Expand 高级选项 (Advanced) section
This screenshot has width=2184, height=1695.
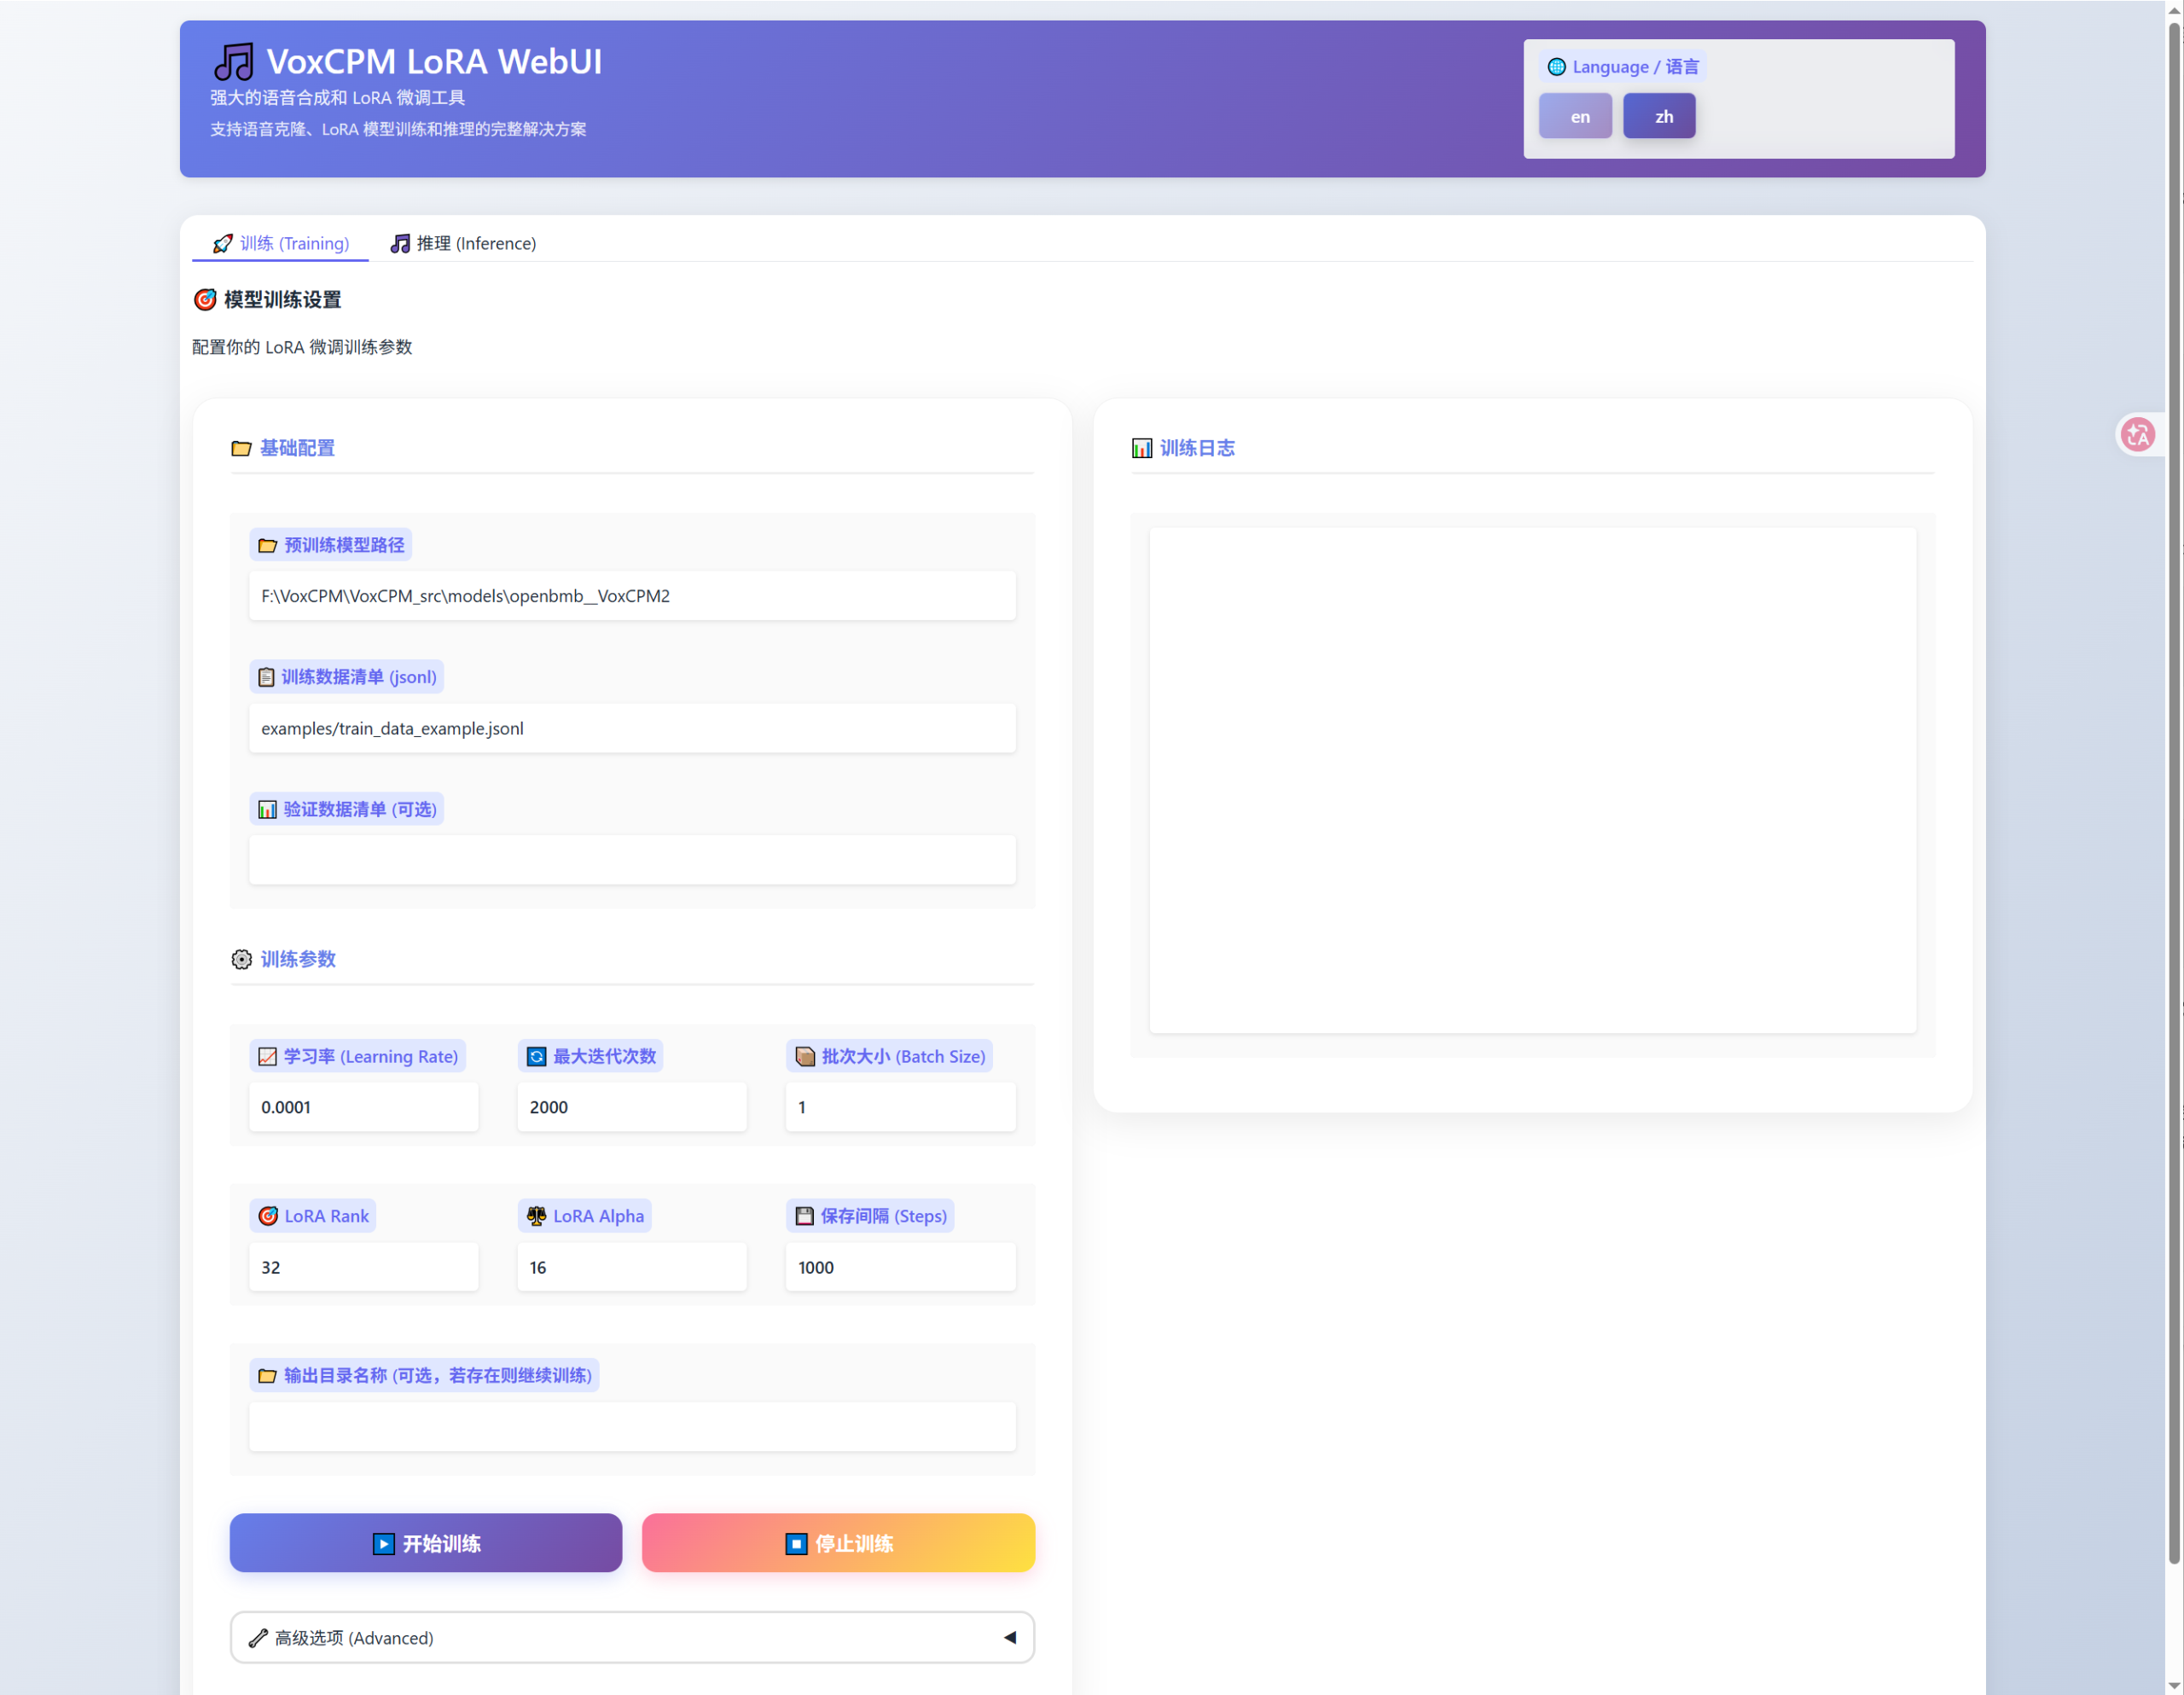632,1637
